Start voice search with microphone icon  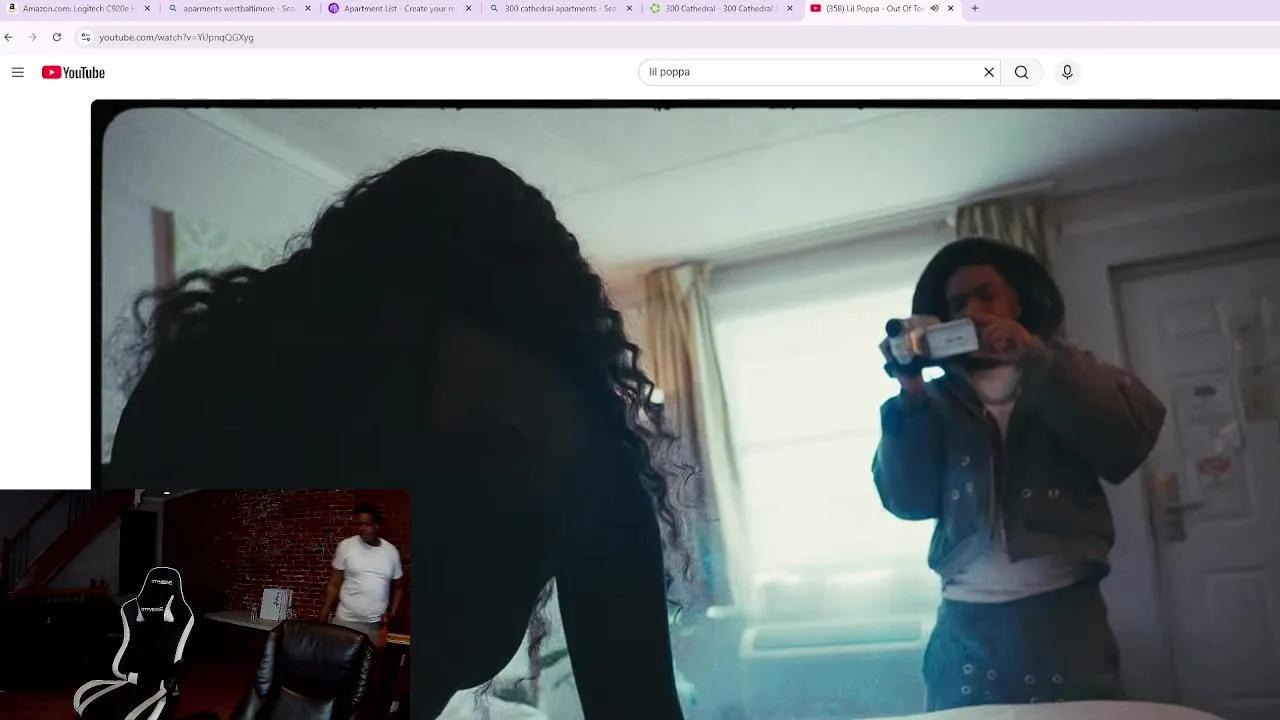1067,72
